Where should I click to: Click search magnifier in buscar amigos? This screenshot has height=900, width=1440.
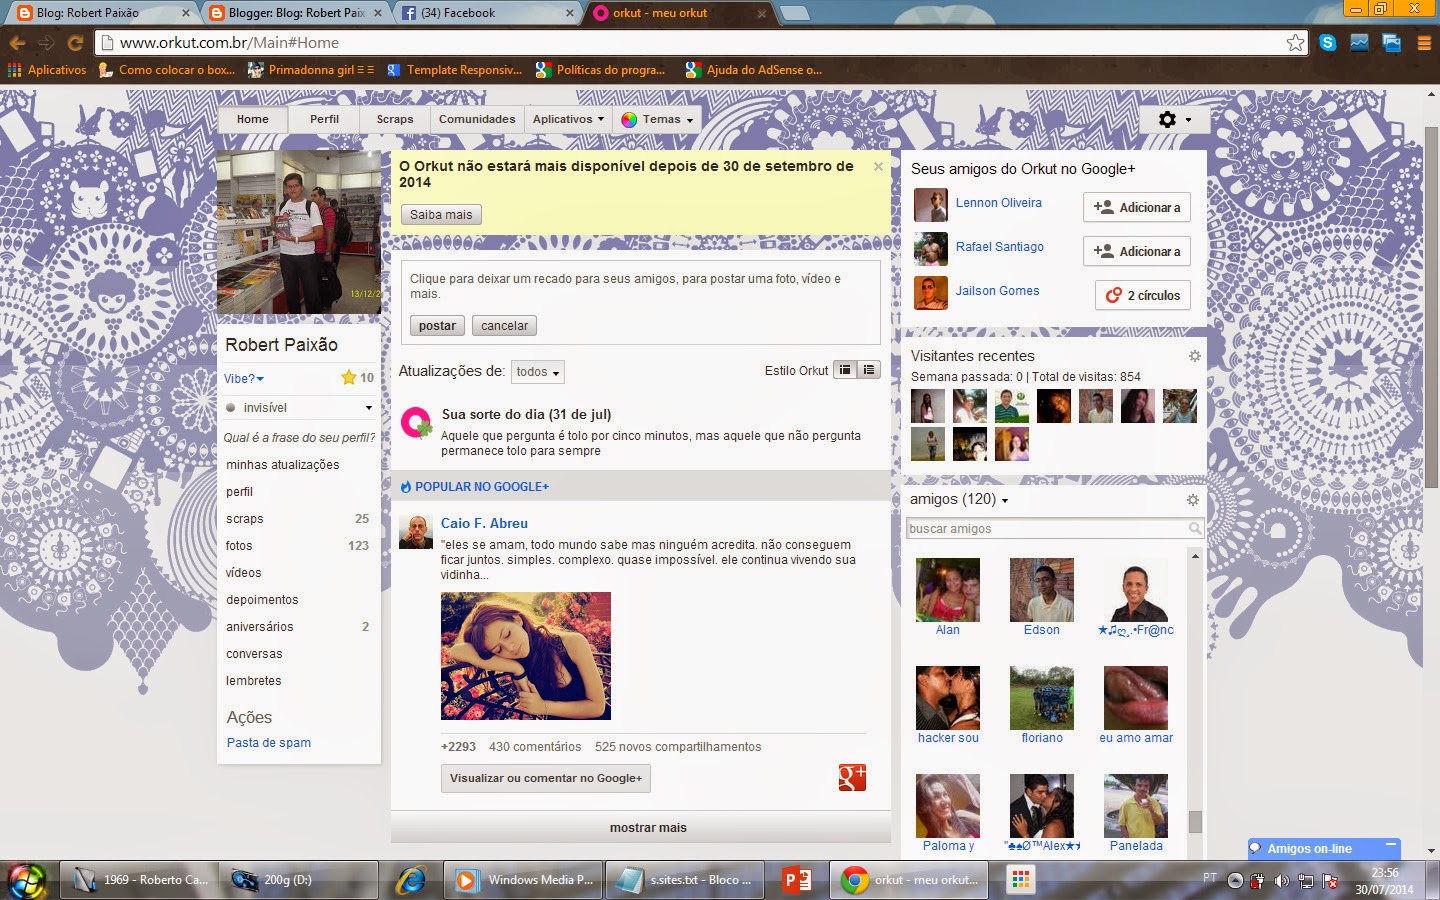[x=1194, y=528]
